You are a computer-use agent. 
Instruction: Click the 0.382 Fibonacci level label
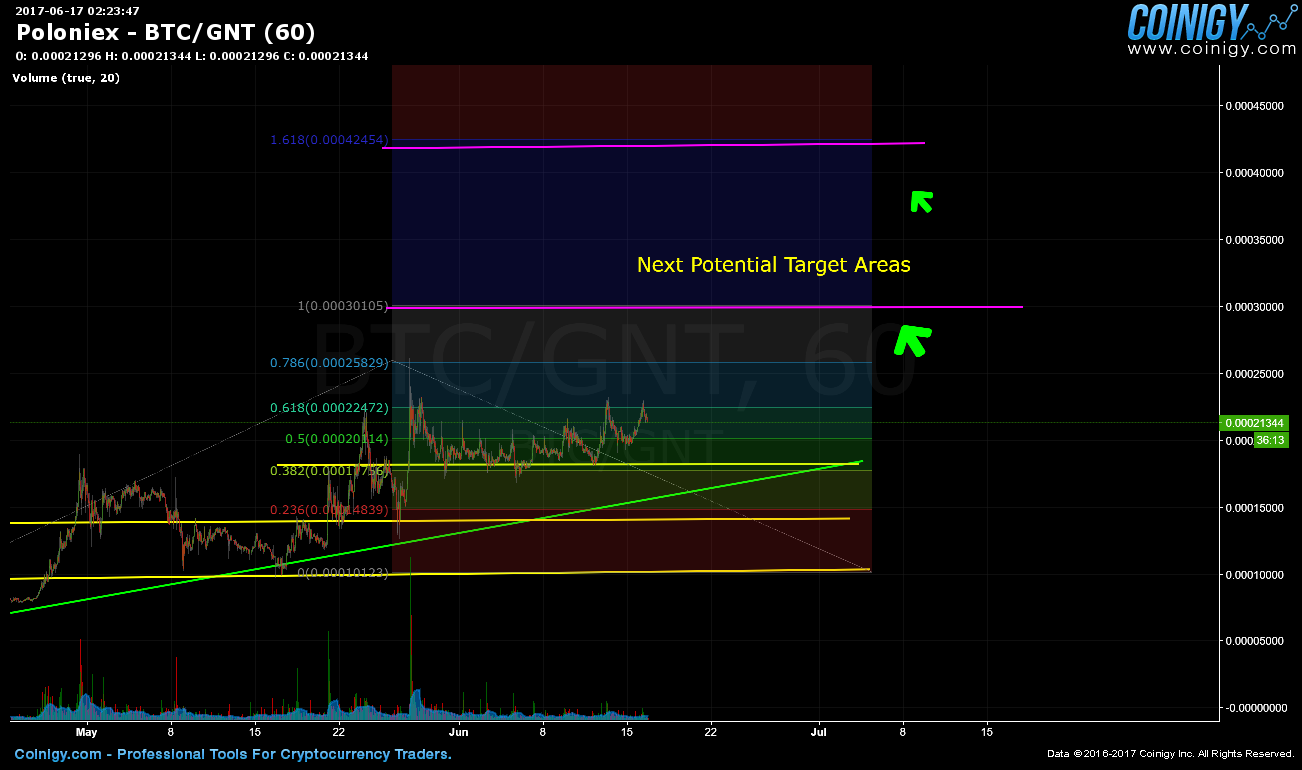[x=329, y=471]
